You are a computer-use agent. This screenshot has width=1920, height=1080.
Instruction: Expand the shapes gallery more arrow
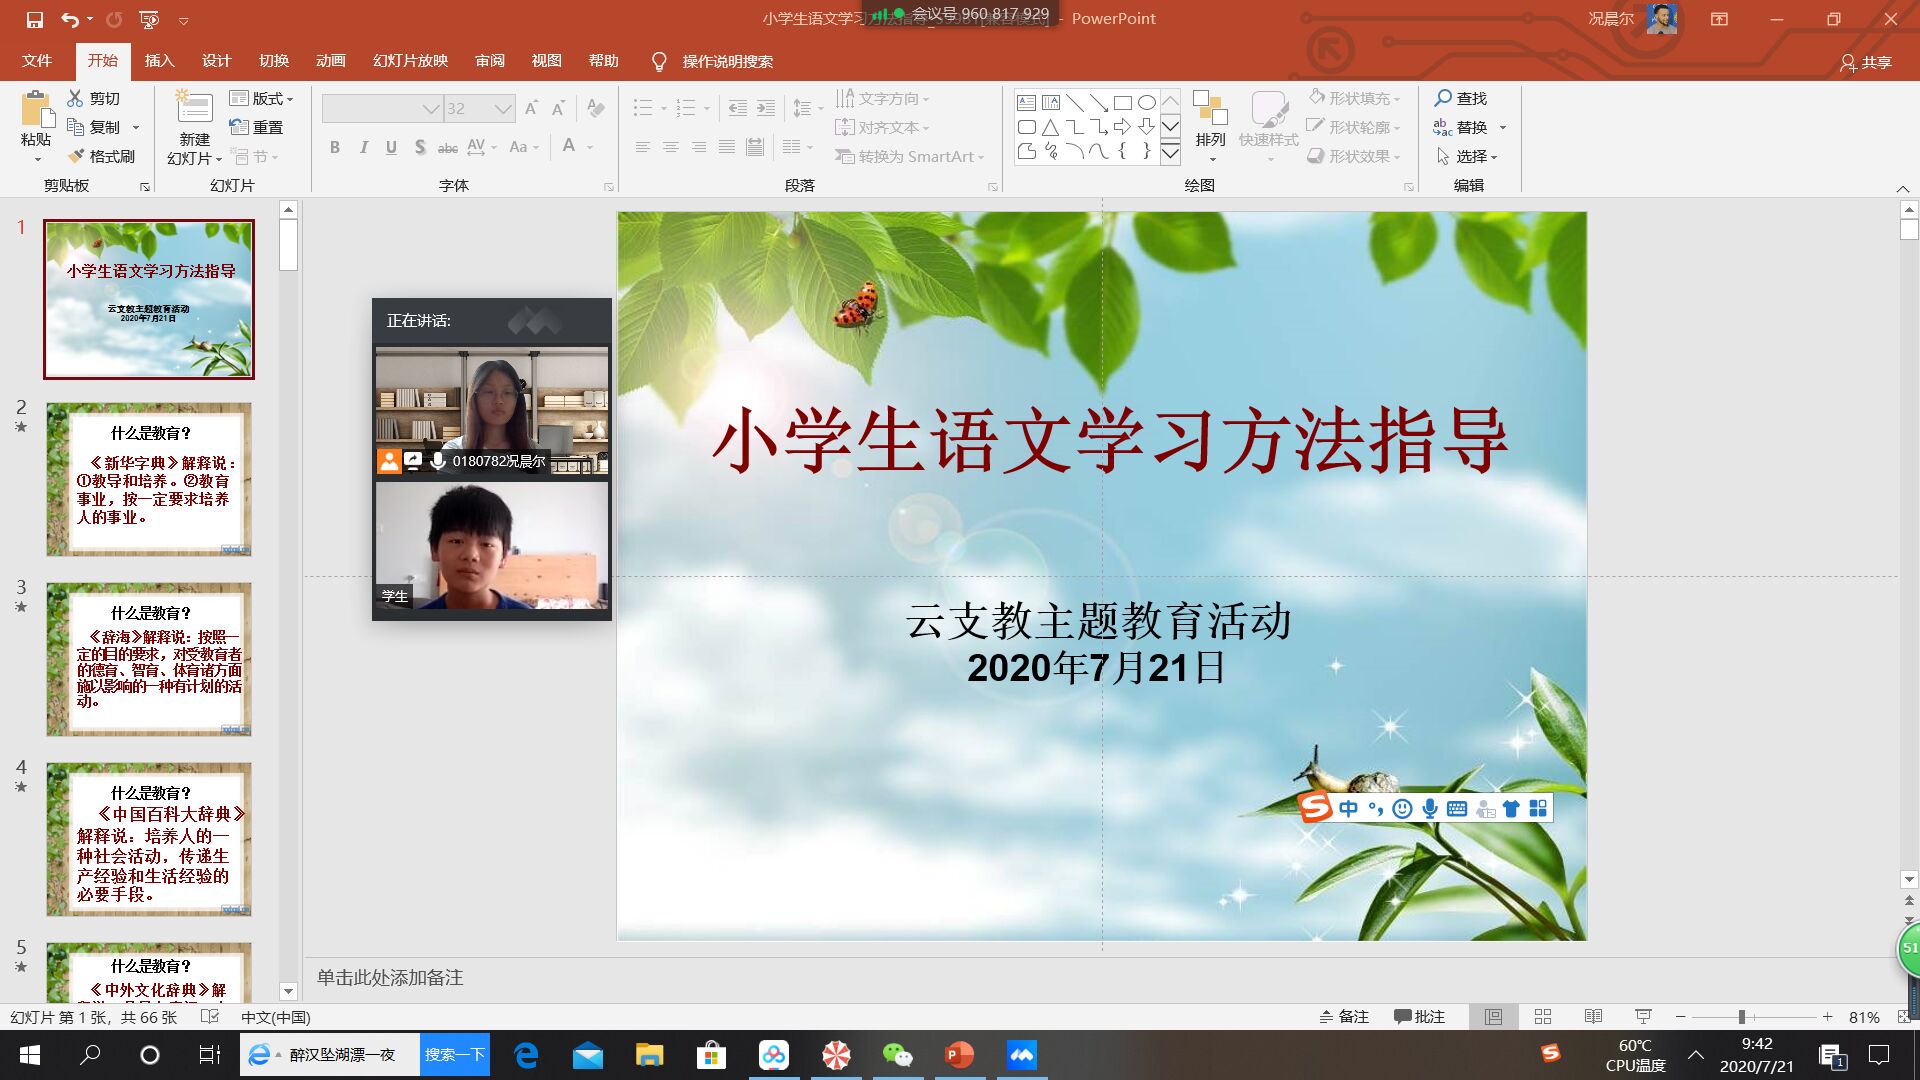(x=1170, y=153)
